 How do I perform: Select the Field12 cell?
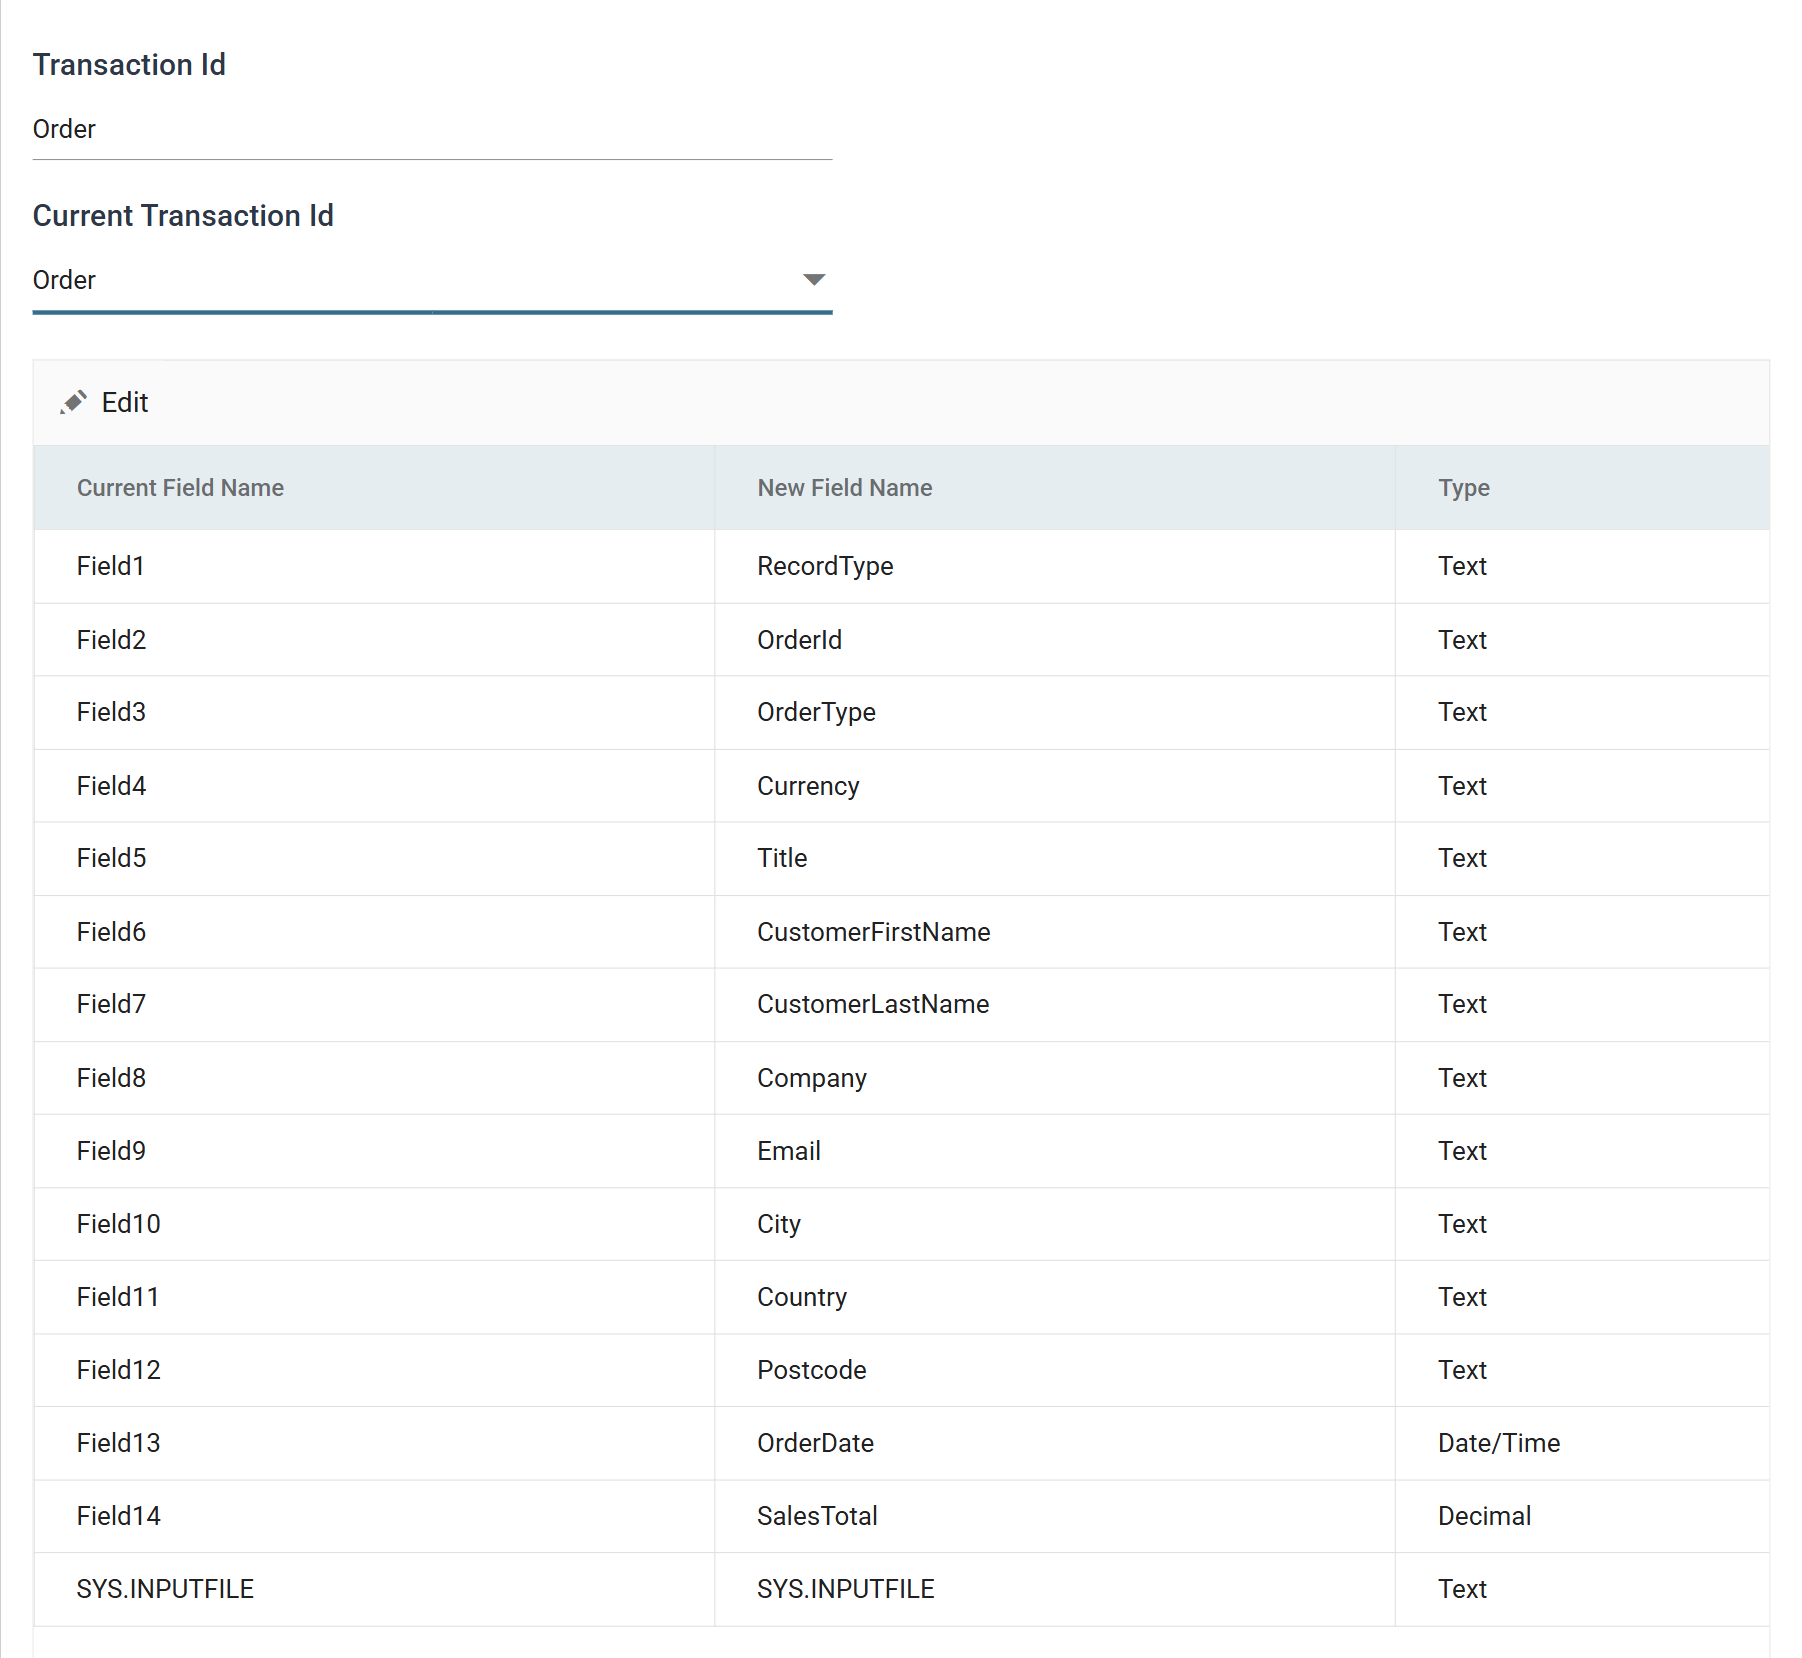tap(374, 1370)
